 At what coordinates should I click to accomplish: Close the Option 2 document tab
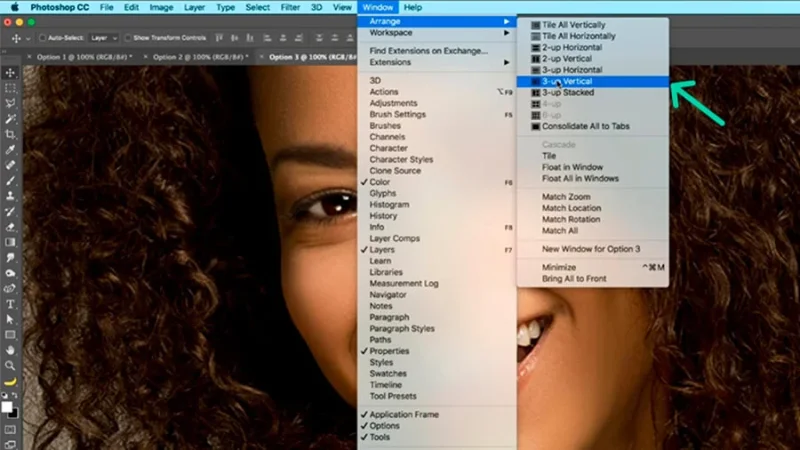(145, 57)
